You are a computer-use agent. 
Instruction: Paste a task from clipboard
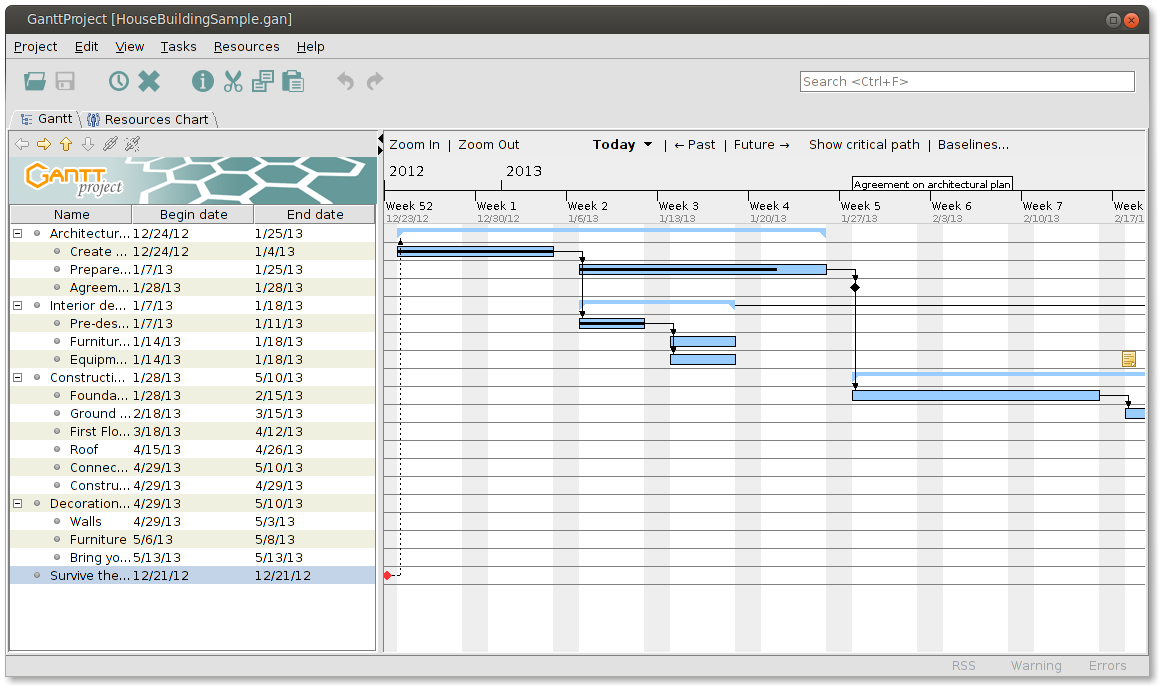293,81
